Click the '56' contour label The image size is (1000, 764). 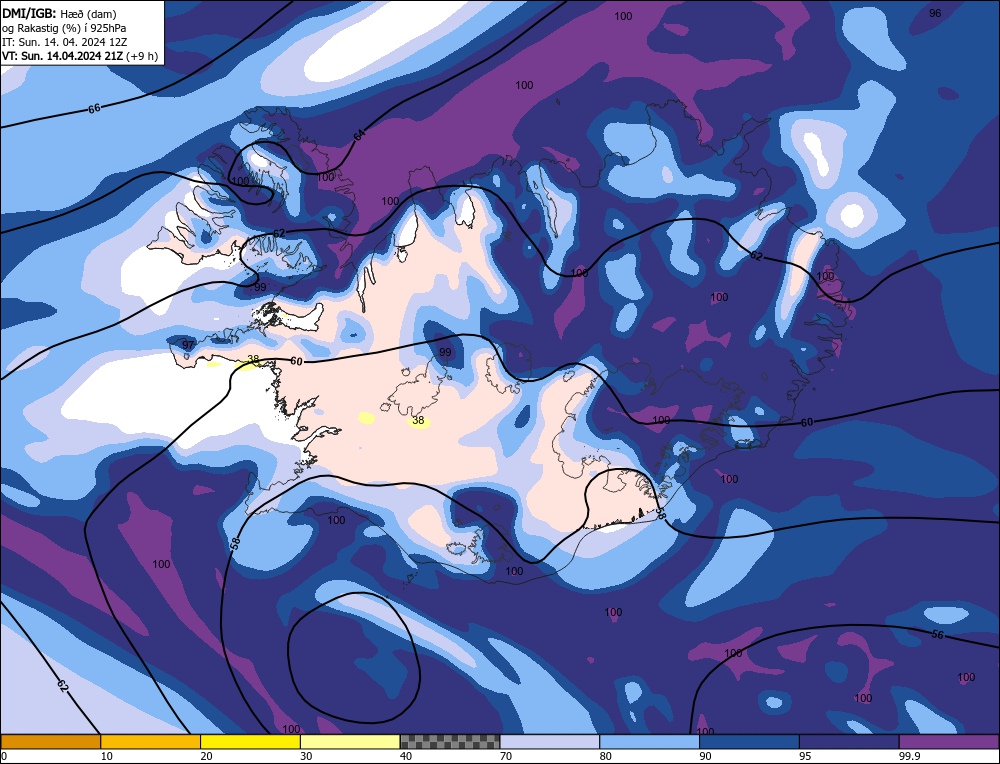(x=938, y=635)
